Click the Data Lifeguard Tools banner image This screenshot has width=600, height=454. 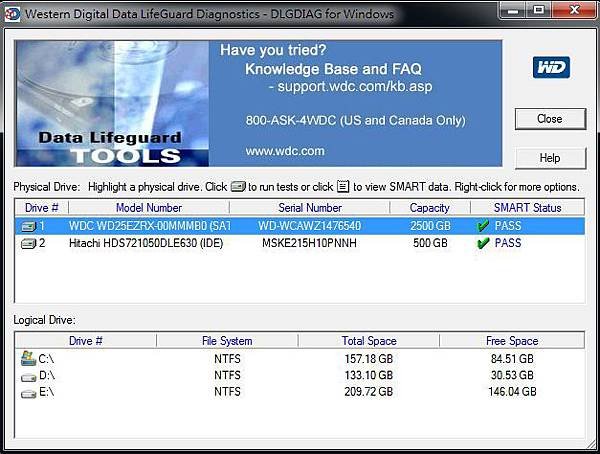pos(112,103)
